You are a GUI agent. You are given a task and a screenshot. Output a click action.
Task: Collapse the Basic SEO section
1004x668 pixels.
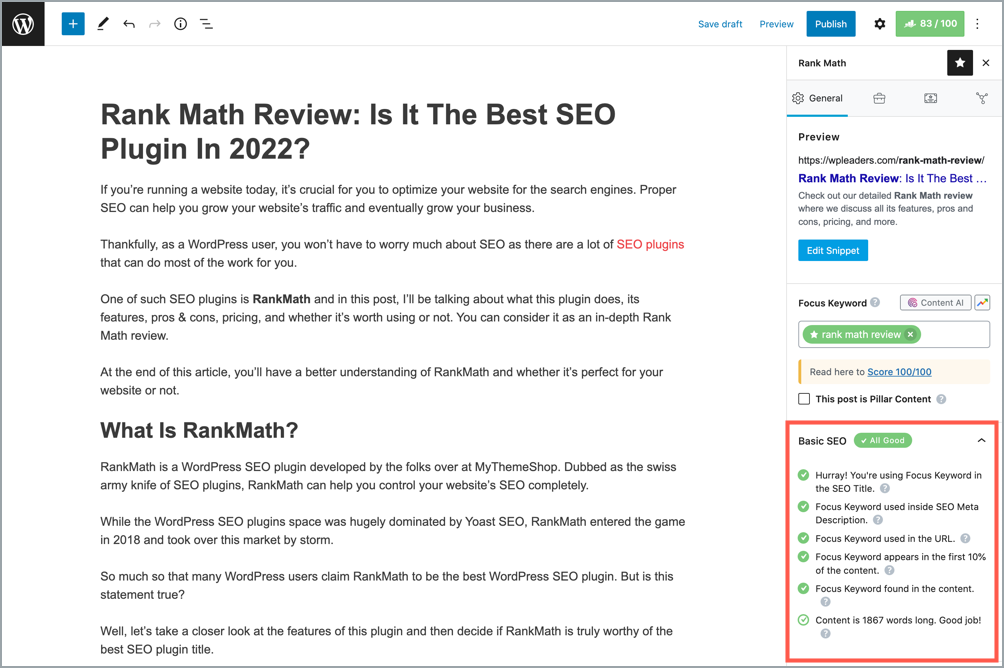click(x=981, y=441)
